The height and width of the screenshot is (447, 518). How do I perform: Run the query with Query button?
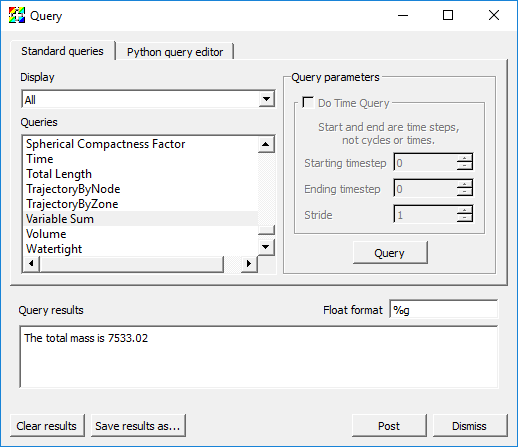390,253
